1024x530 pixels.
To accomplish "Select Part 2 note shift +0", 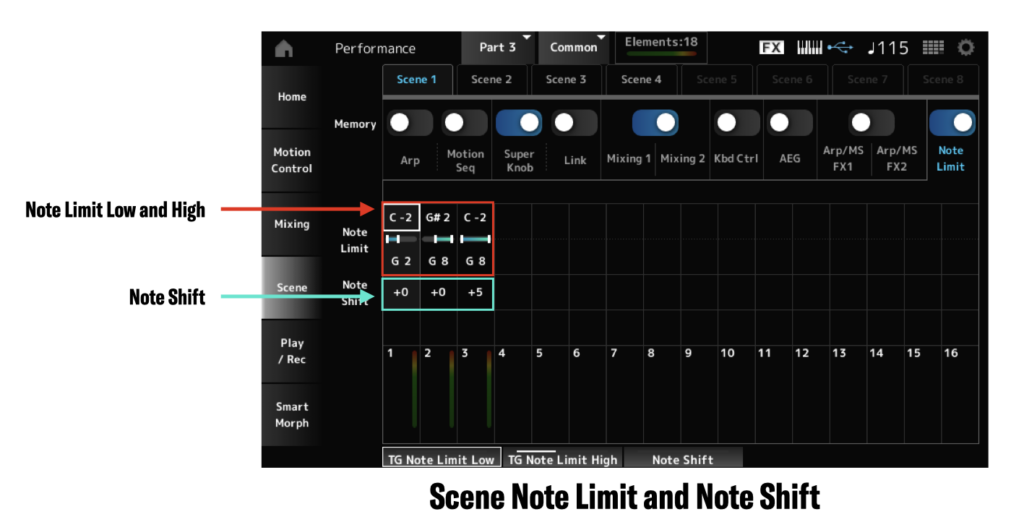I will [x=438, y=292].
